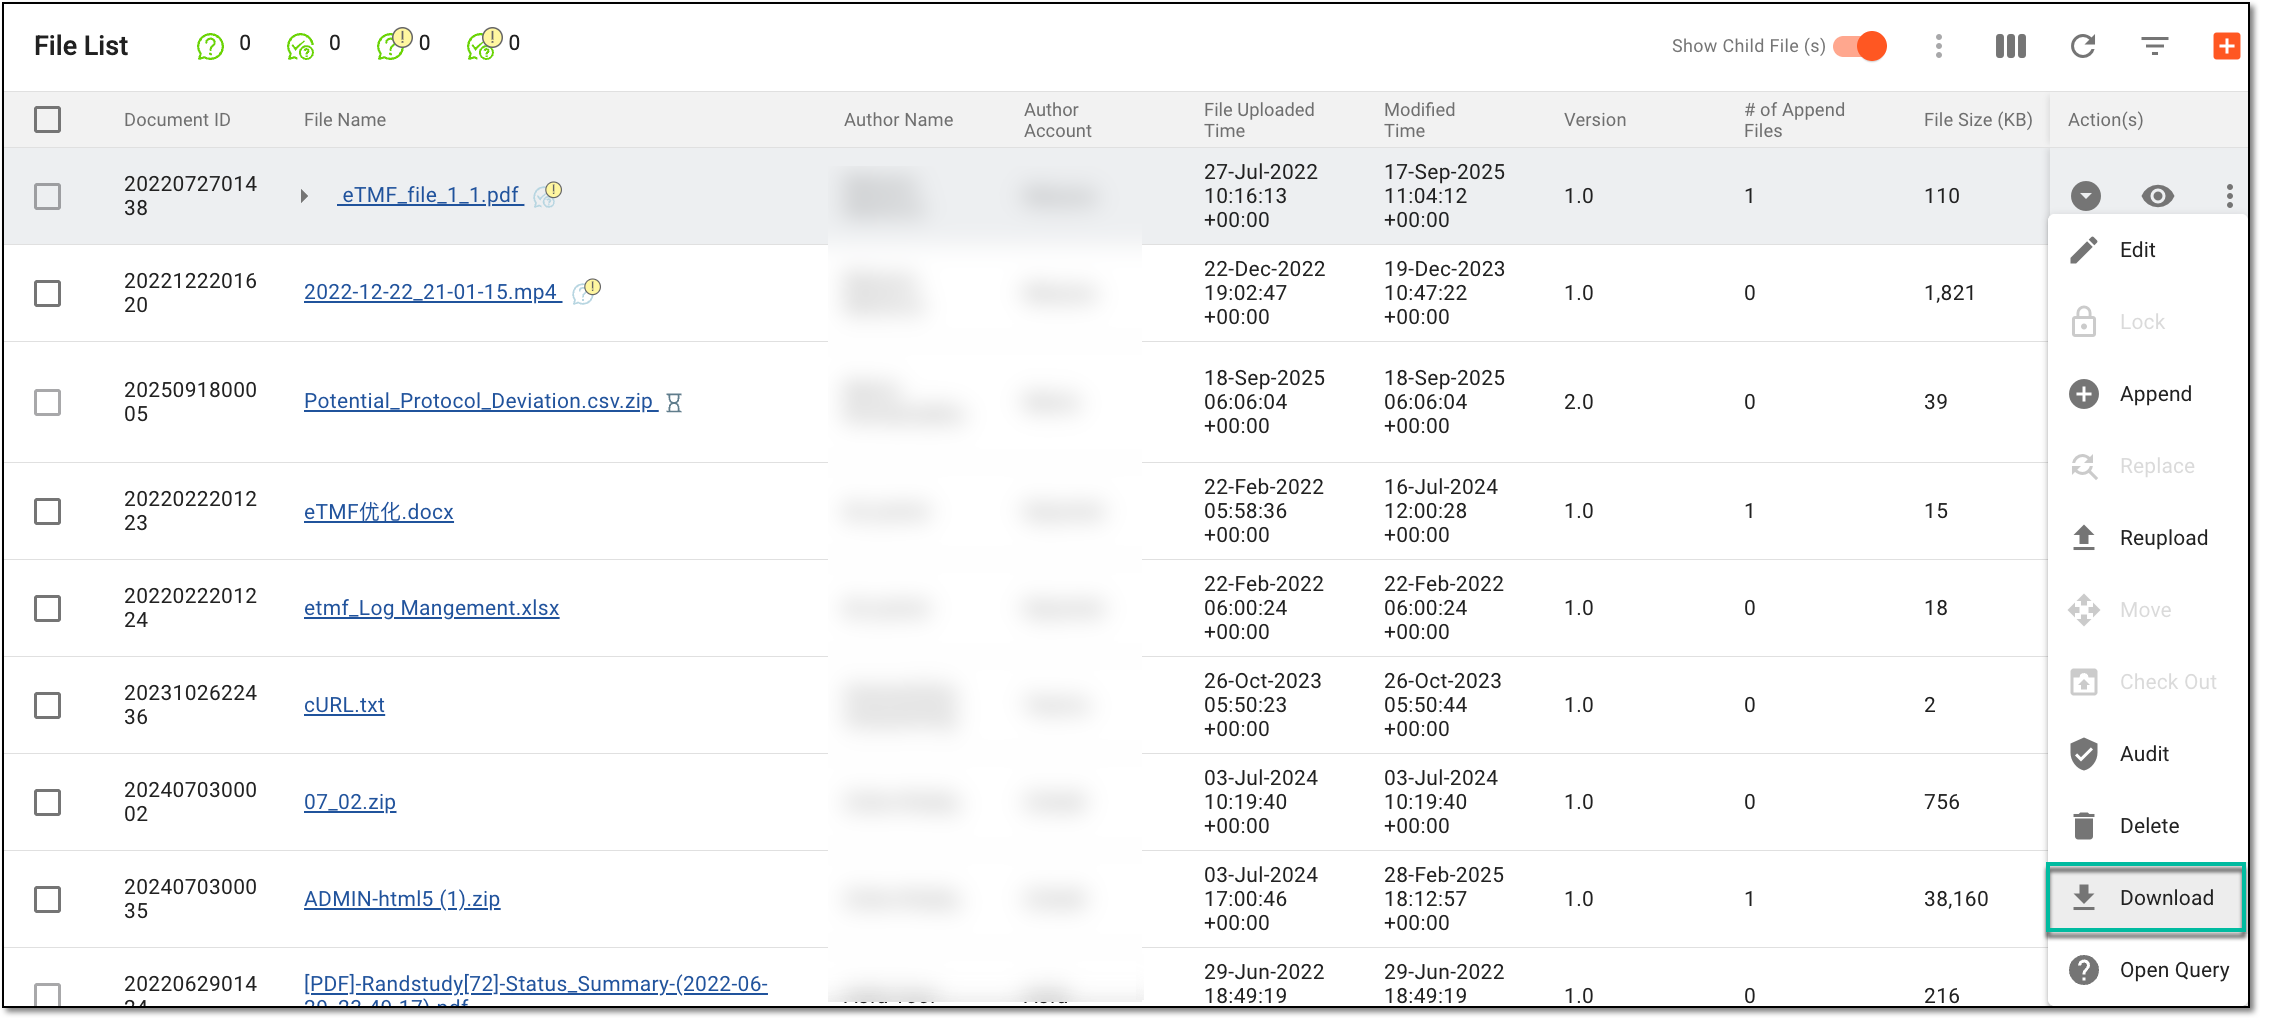The width and height of the screenshot is (2270, 1020).
Task: Select checkbox for Potential_Protocol_Deviation.csv.zip row
Action: [x=47, y=402]
